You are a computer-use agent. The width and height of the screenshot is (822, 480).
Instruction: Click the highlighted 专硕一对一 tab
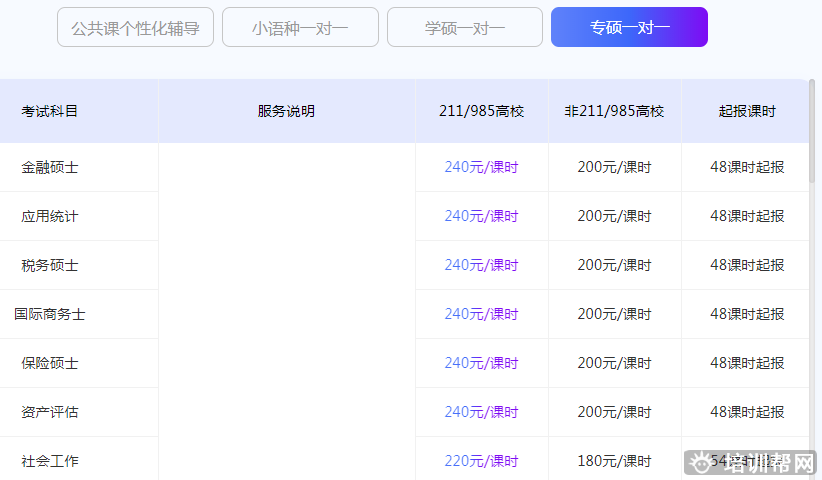point(629,28)
